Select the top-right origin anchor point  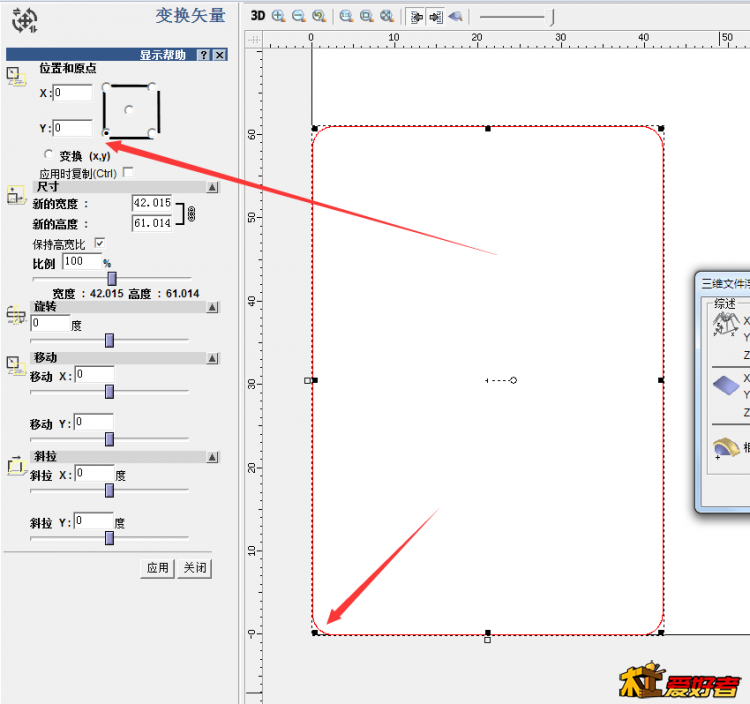click(152, 87)
